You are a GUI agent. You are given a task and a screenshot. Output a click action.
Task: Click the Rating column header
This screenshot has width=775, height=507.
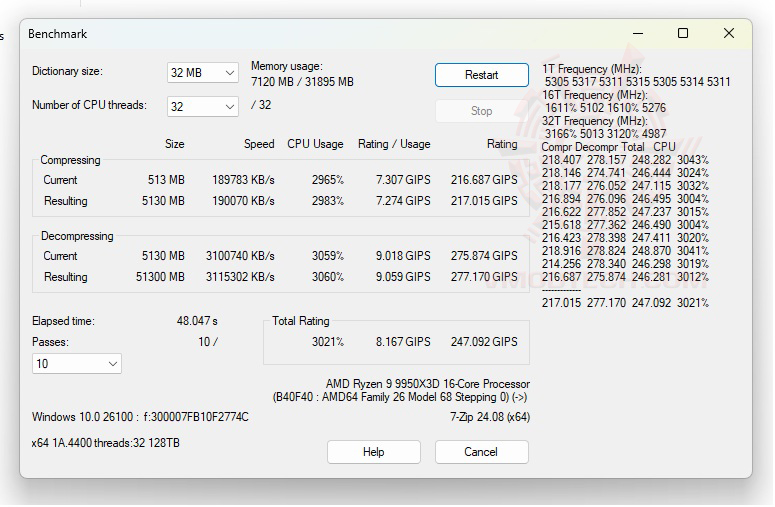[502, 144]
